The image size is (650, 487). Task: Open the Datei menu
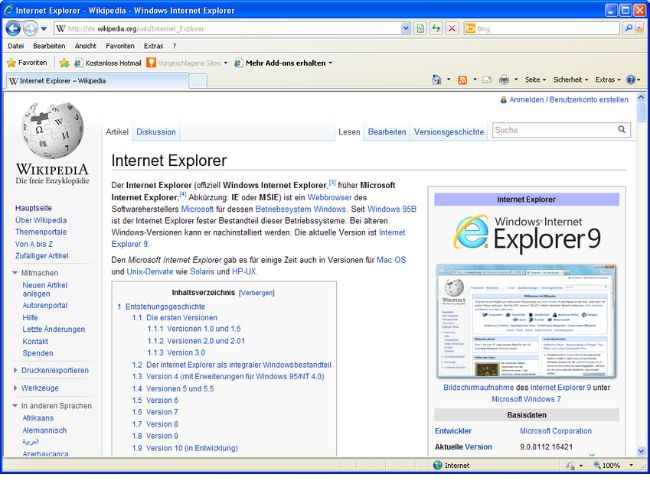[16, 46]
